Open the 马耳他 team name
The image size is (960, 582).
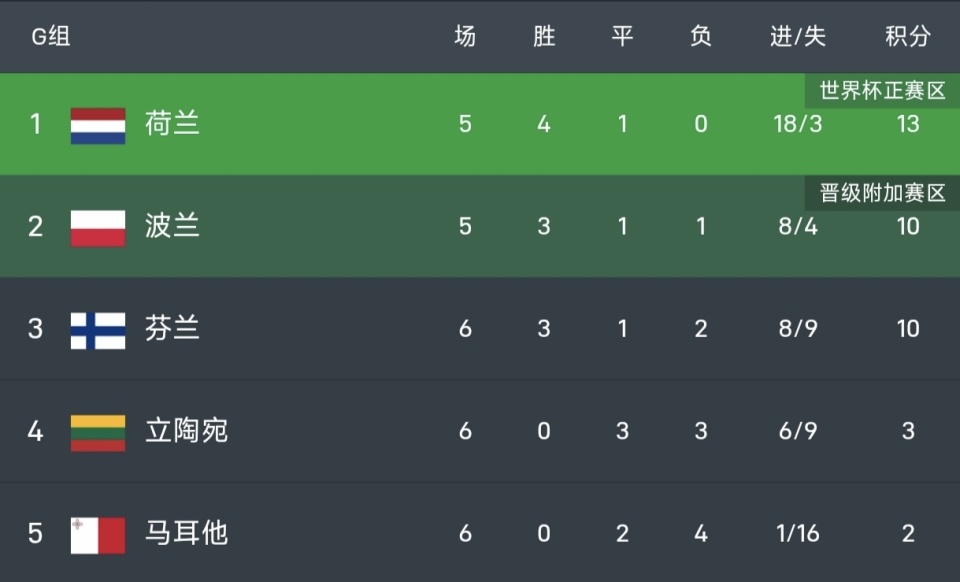click(x=186, y=533)
